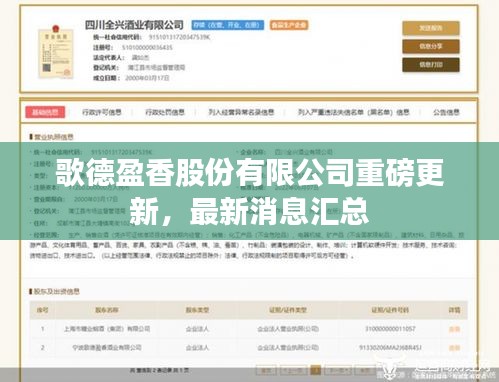The width and height of the screenshot is (499, 382).
Task: Open the business license thumbnail image
Action: (x=55, y=52)
